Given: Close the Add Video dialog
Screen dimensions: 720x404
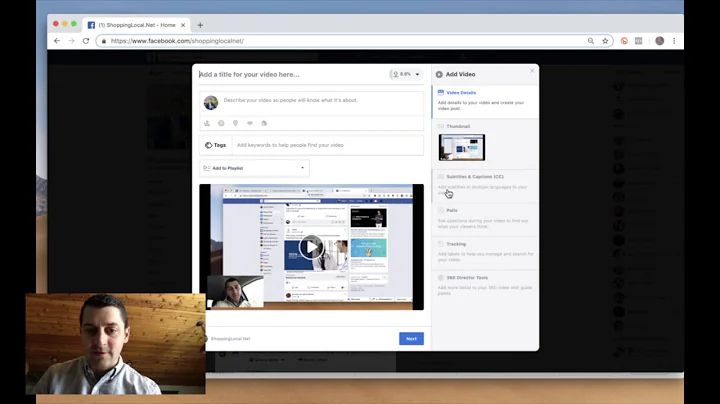Looking at the screenshot, I should [x=532, y=71].
